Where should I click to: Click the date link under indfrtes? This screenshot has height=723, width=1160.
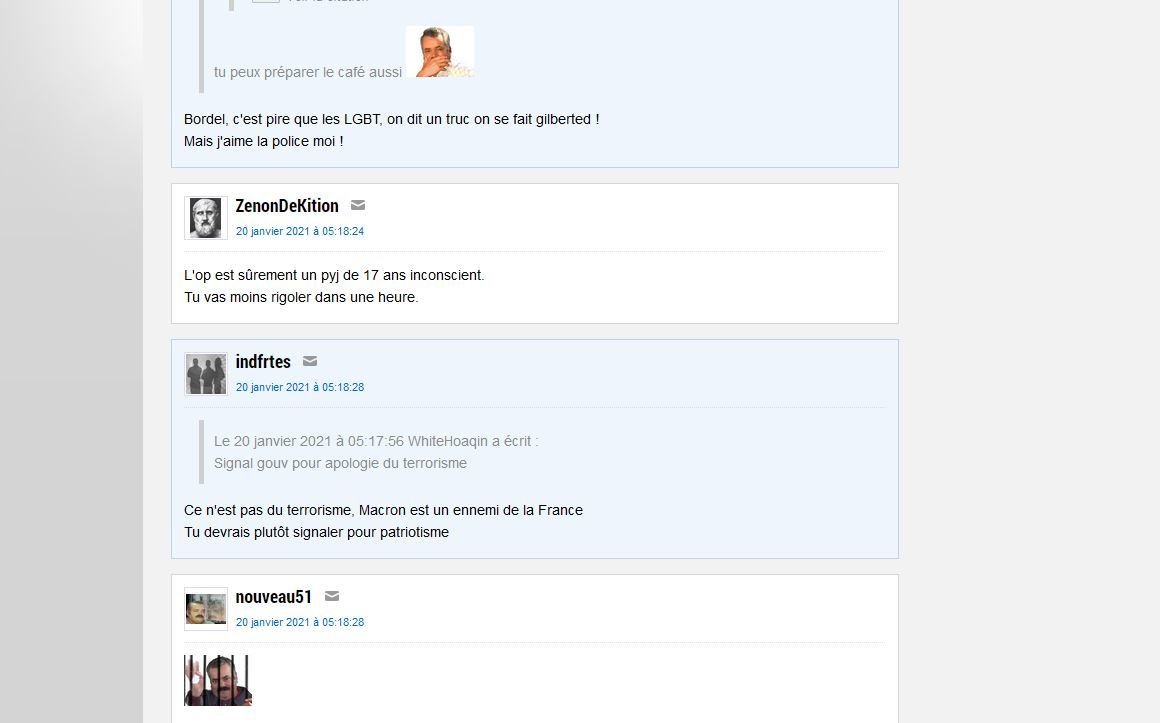300,387
